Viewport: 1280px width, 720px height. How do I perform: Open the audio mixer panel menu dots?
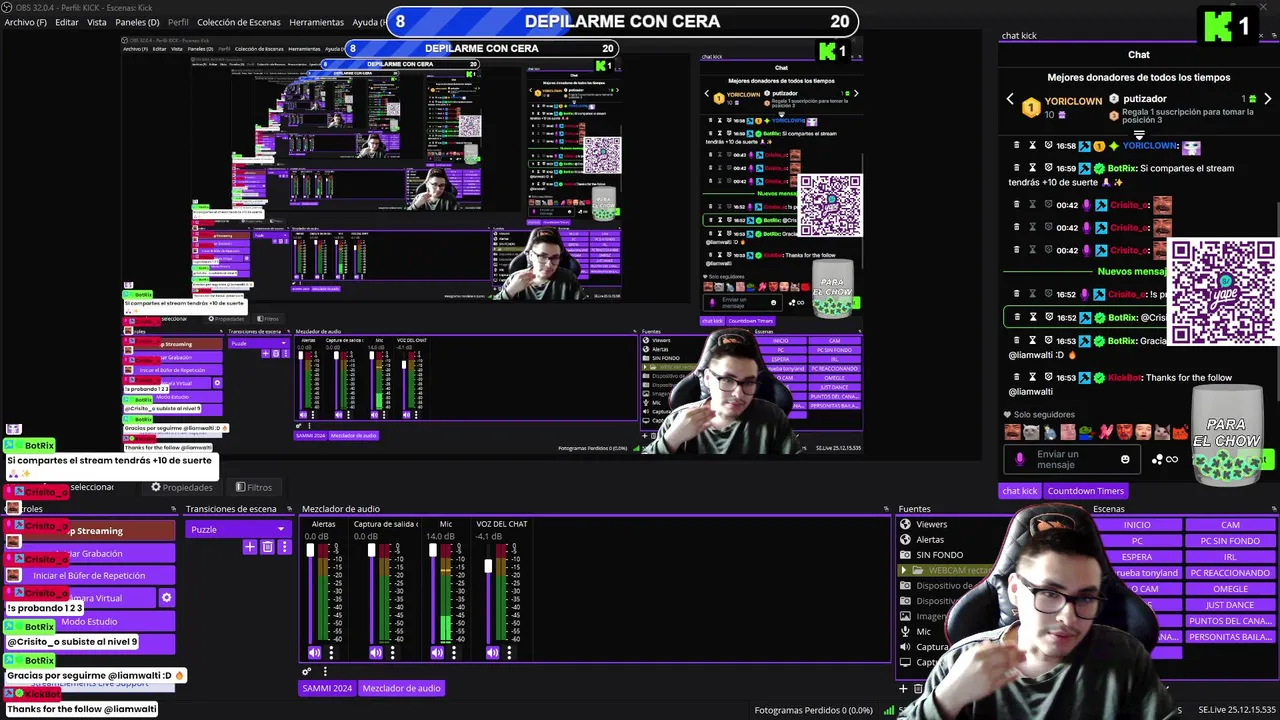(x=325, y=671)
